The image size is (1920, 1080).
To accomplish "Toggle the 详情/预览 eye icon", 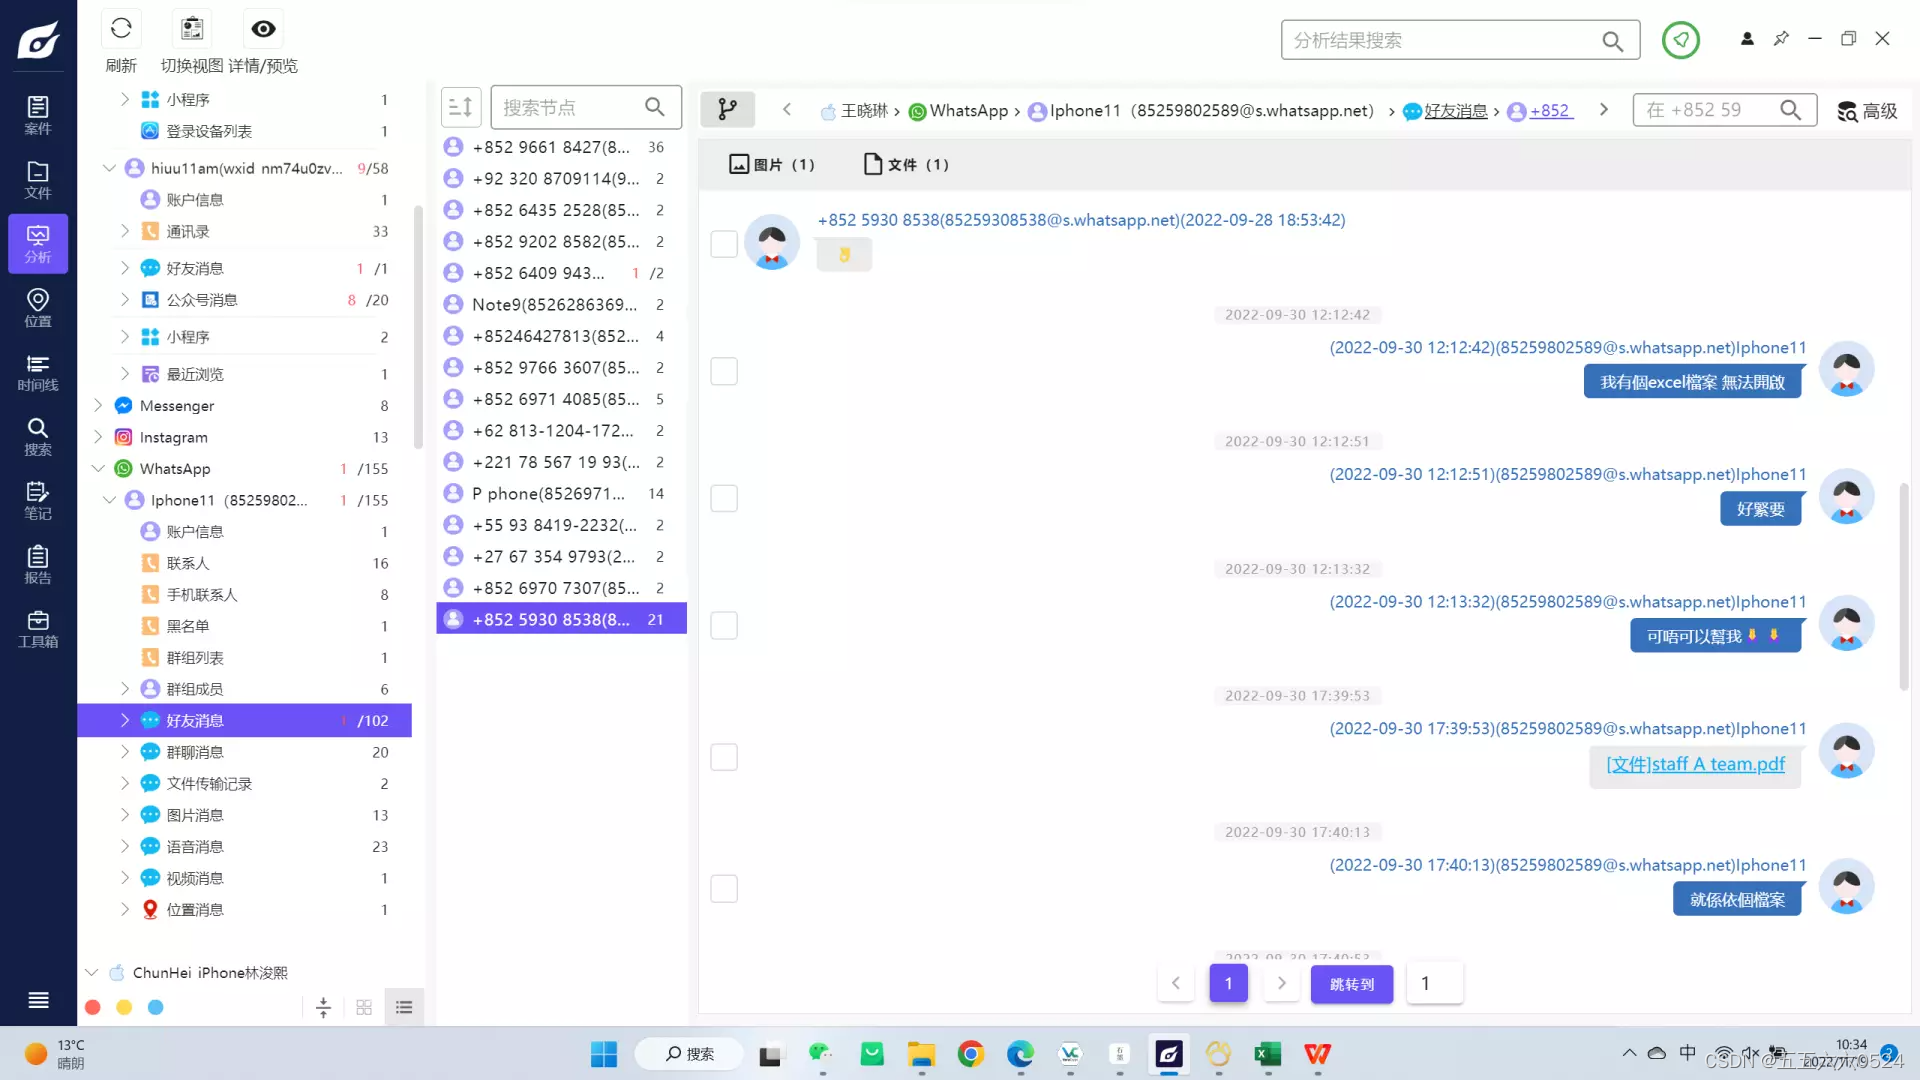I will [x=263, y=29].
